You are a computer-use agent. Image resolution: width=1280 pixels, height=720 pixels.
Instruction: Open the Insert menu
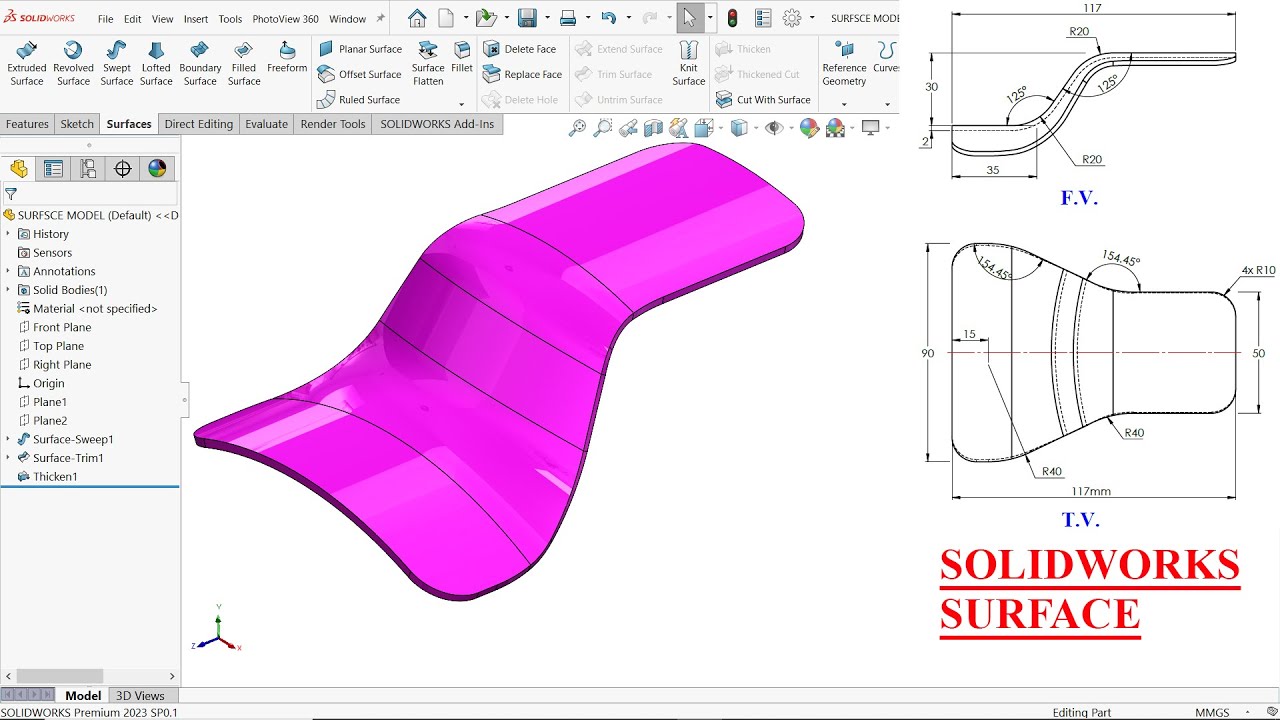tap(196, 19)
